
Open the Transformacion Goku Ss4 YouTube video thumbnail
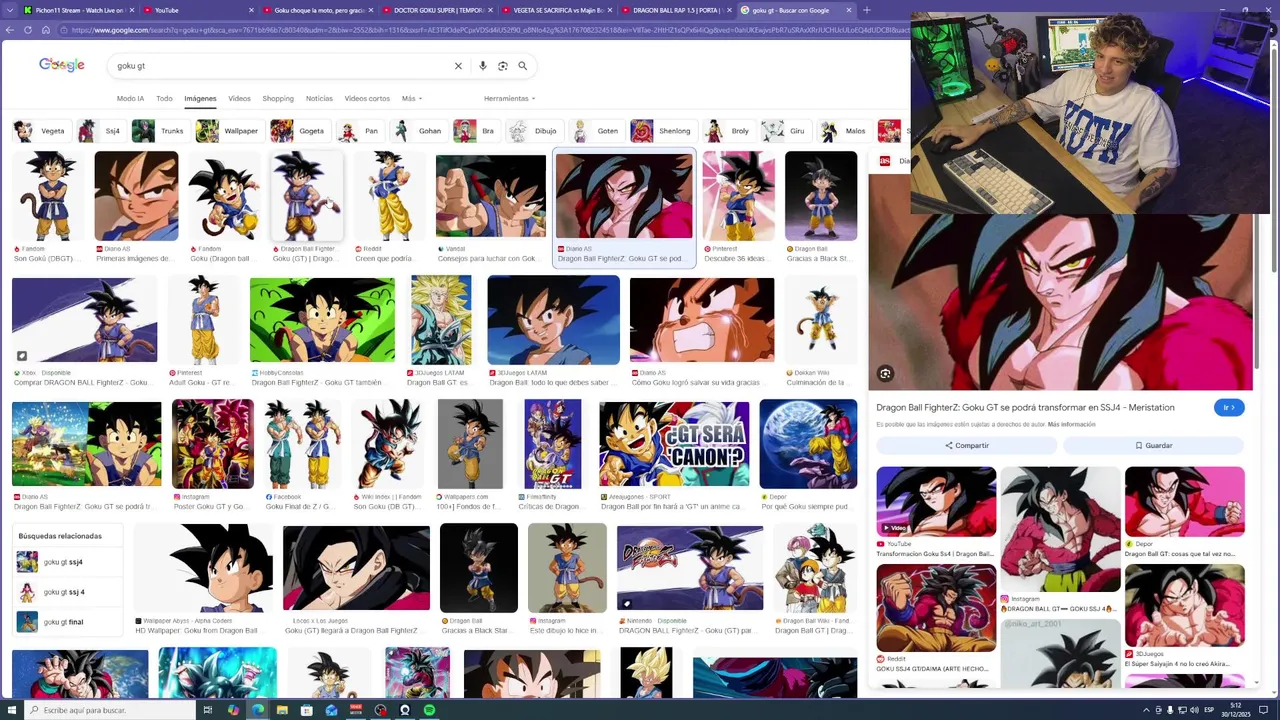pos(936,502)
